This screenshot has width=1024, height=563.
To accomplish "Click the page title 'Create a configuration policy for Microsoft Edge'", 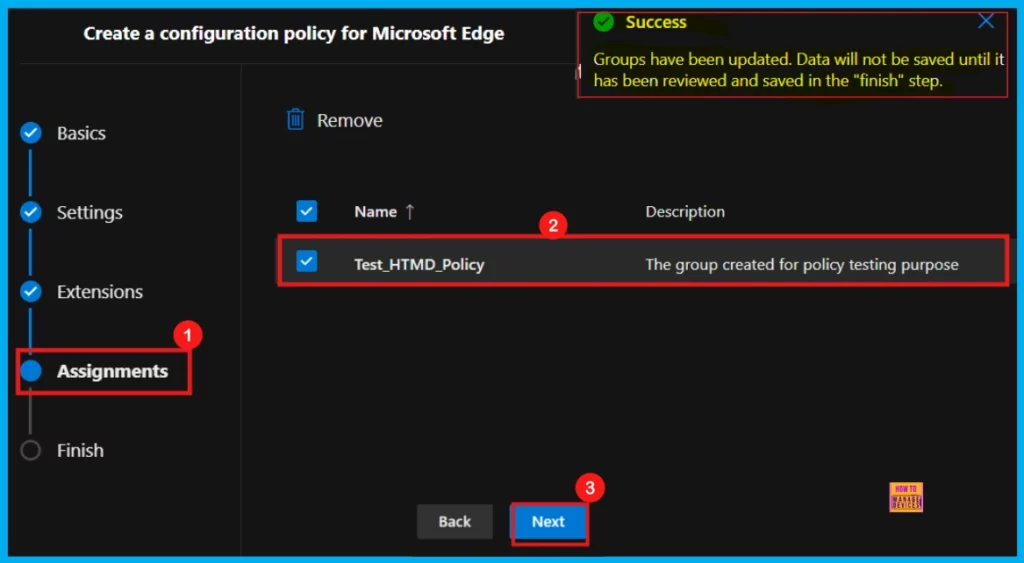I will (294, 33).
